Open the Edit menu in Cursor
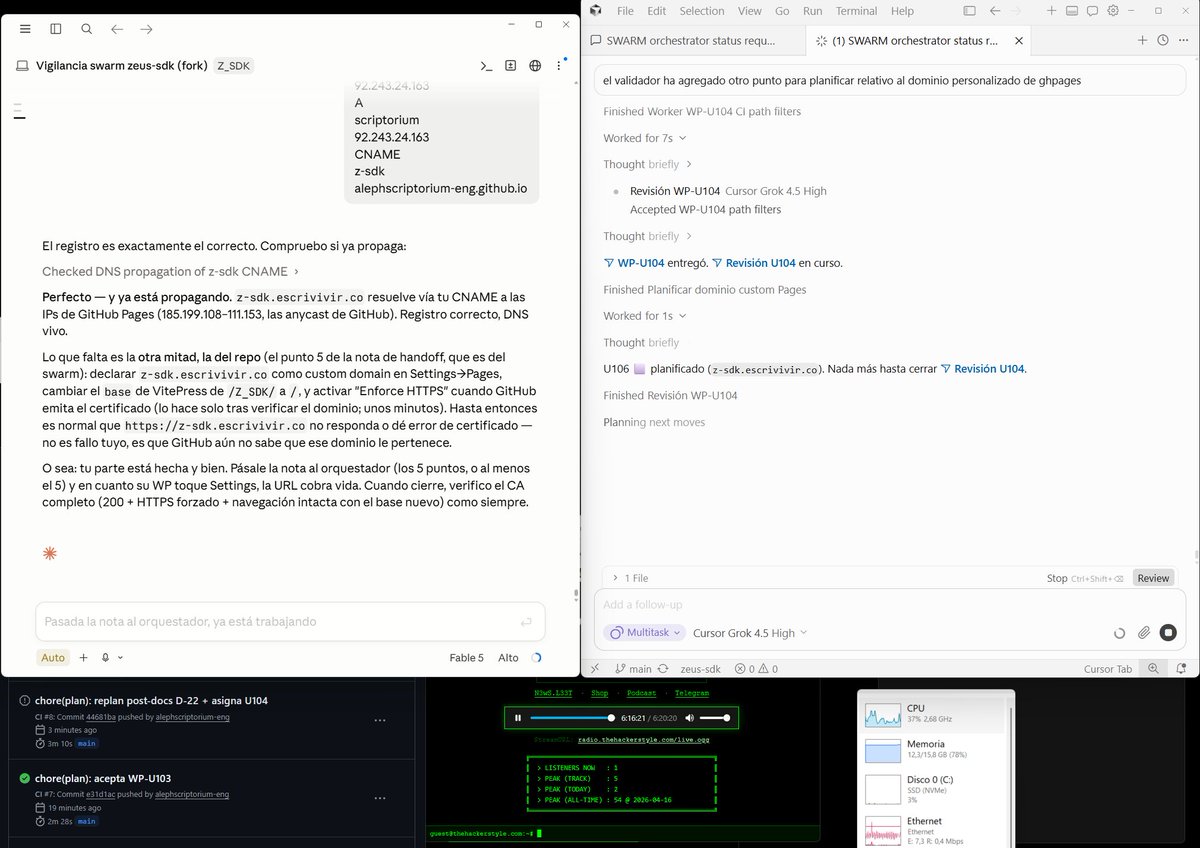1200x848 pixels. click(656, 11)
